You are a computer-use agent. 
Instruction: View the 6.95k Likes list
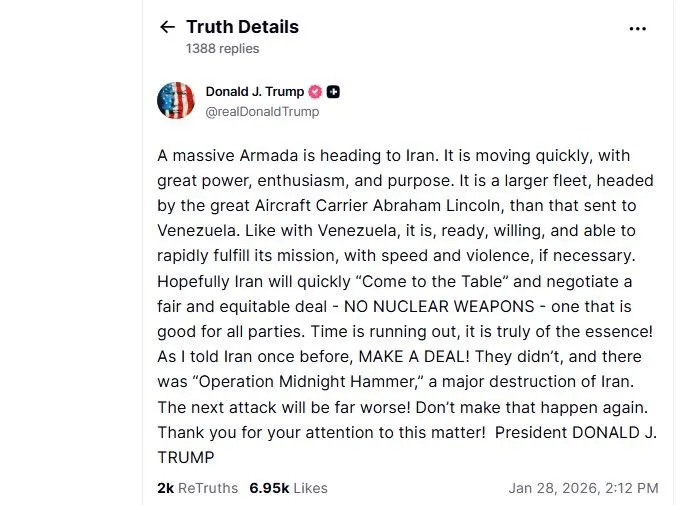(x=288, y=488)
